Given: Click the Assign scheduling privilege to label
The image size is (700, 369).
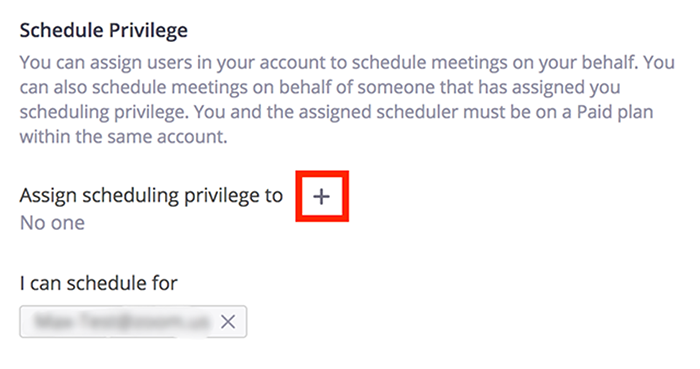Looking at the screenshot, I should click(x=151, y=195).
